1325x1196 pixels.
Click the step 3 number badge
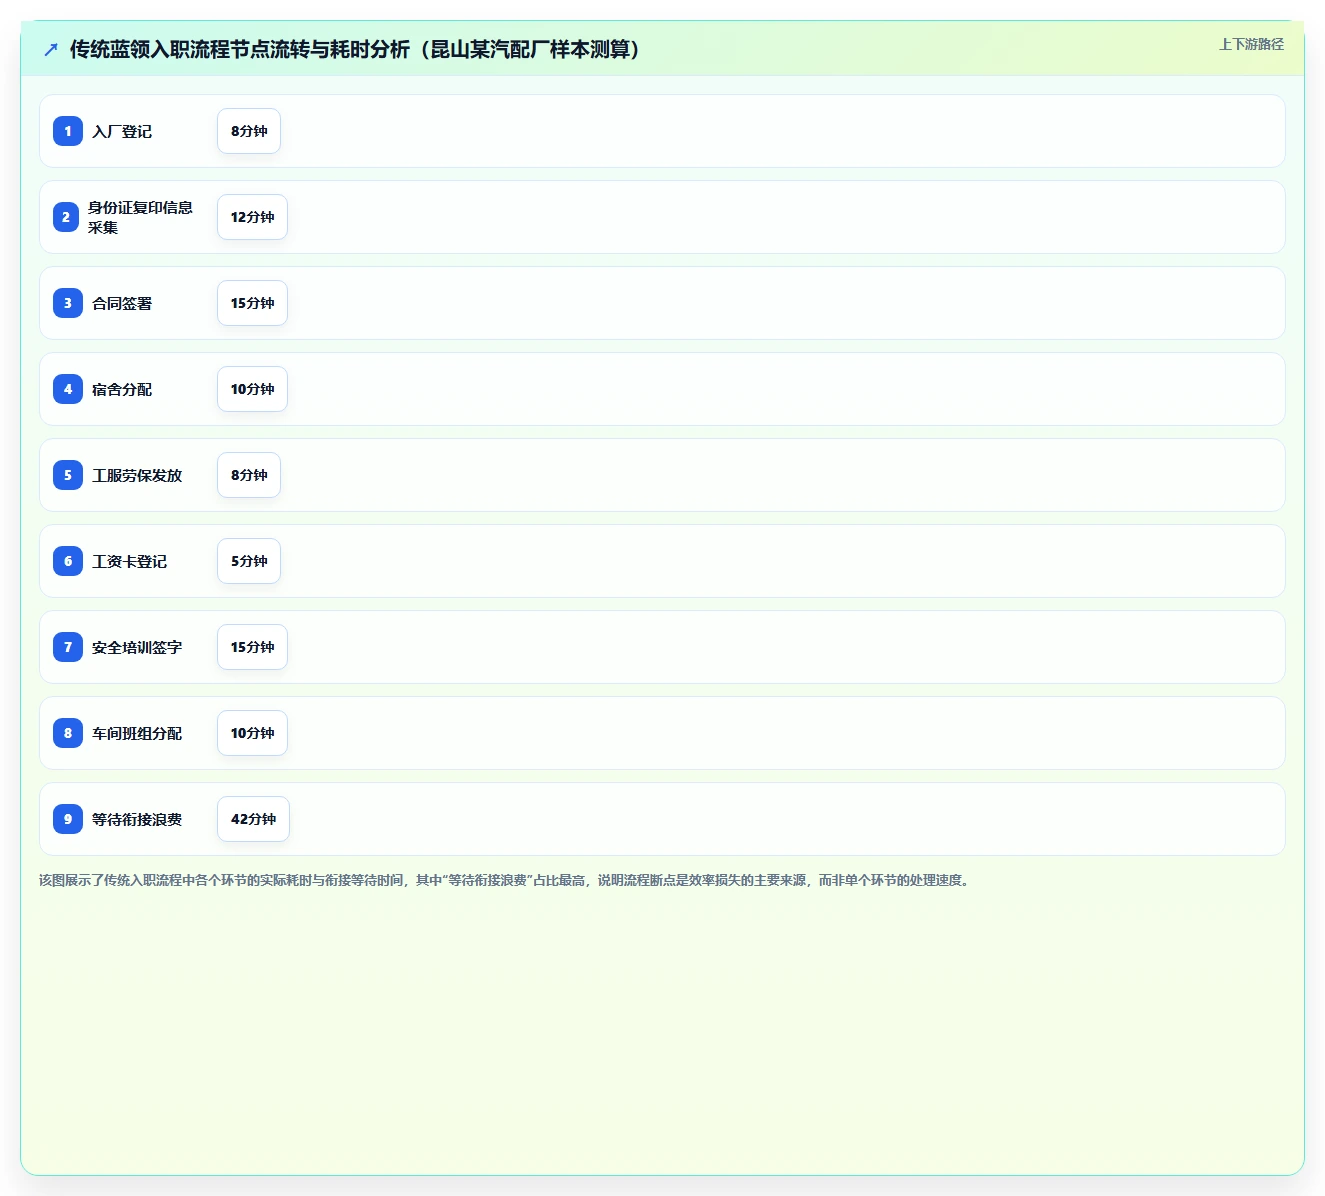pyautogui.click(x=68, y=303)
